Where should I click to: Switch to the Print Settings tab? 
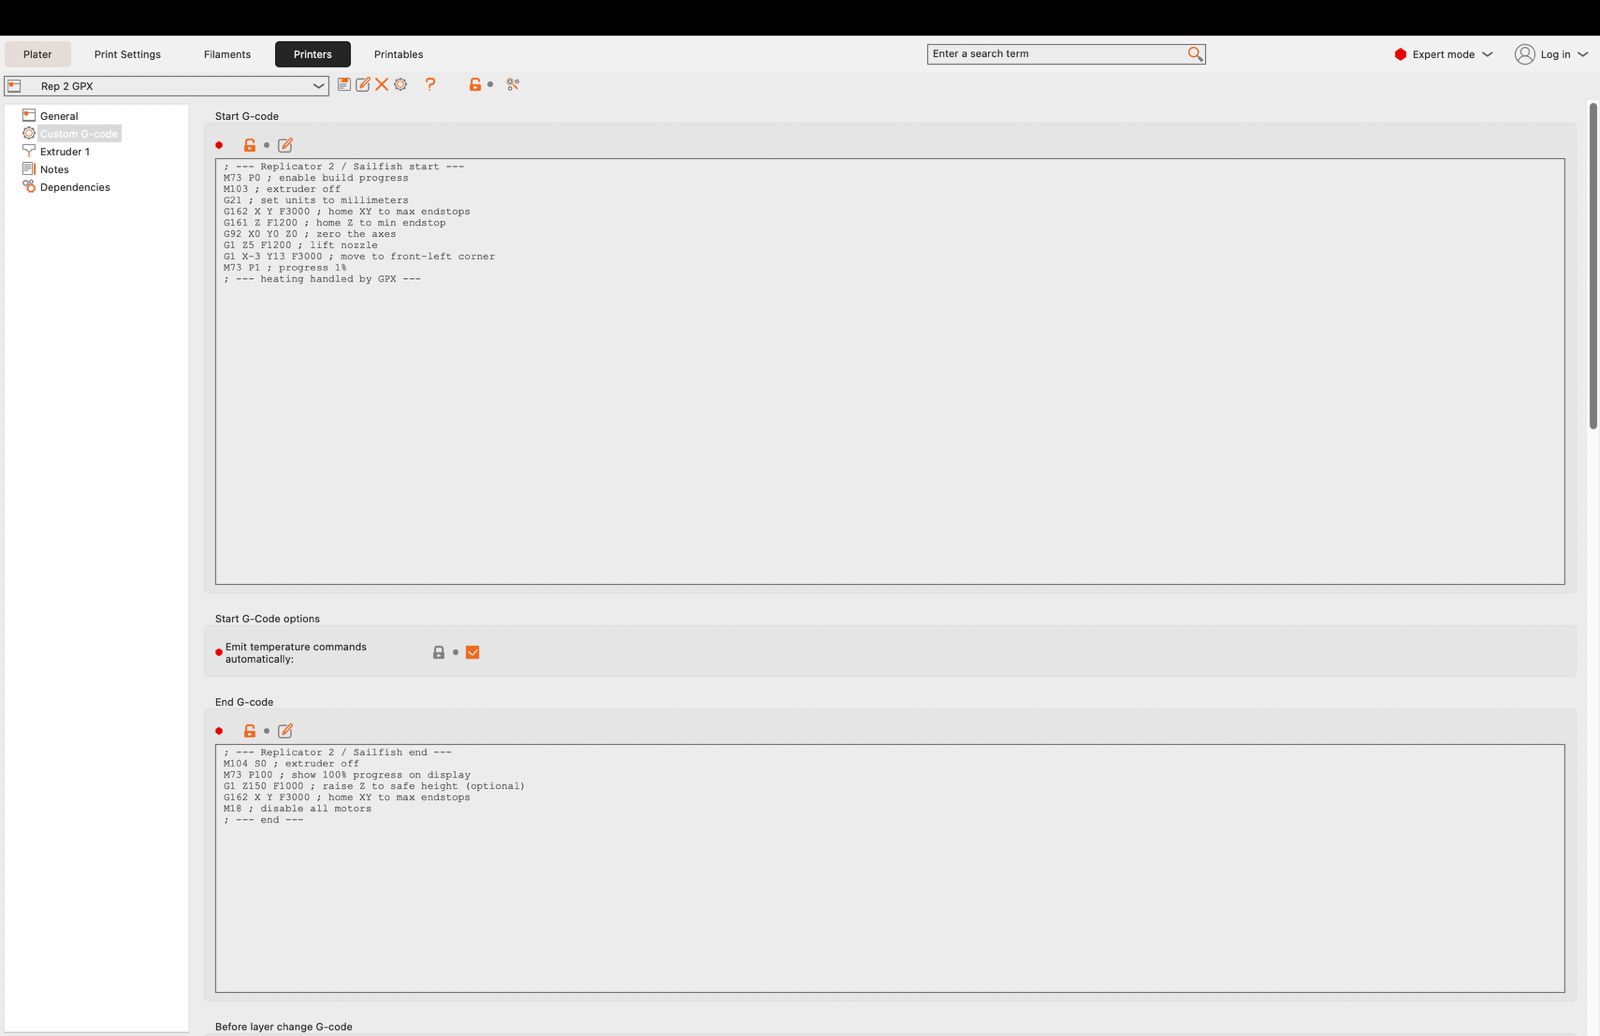[x=127, y=54]
